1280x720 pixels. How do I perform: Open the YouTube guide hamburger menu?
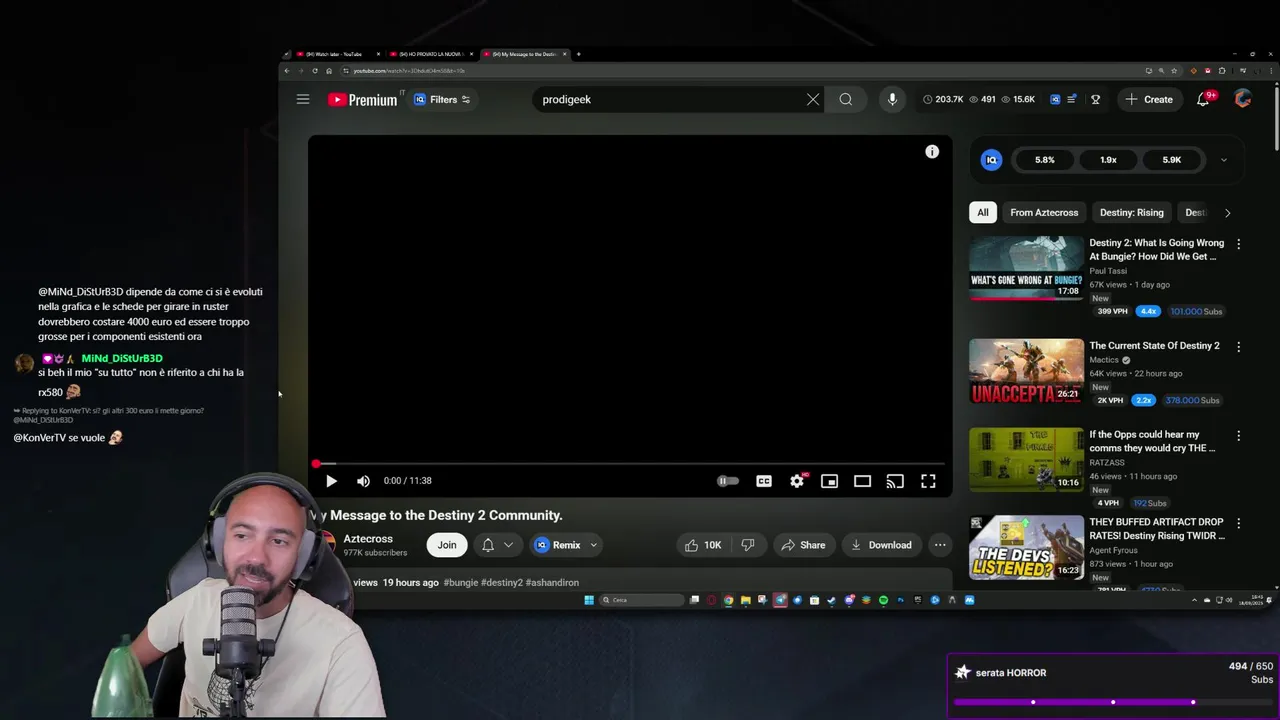tap(303, 99)
